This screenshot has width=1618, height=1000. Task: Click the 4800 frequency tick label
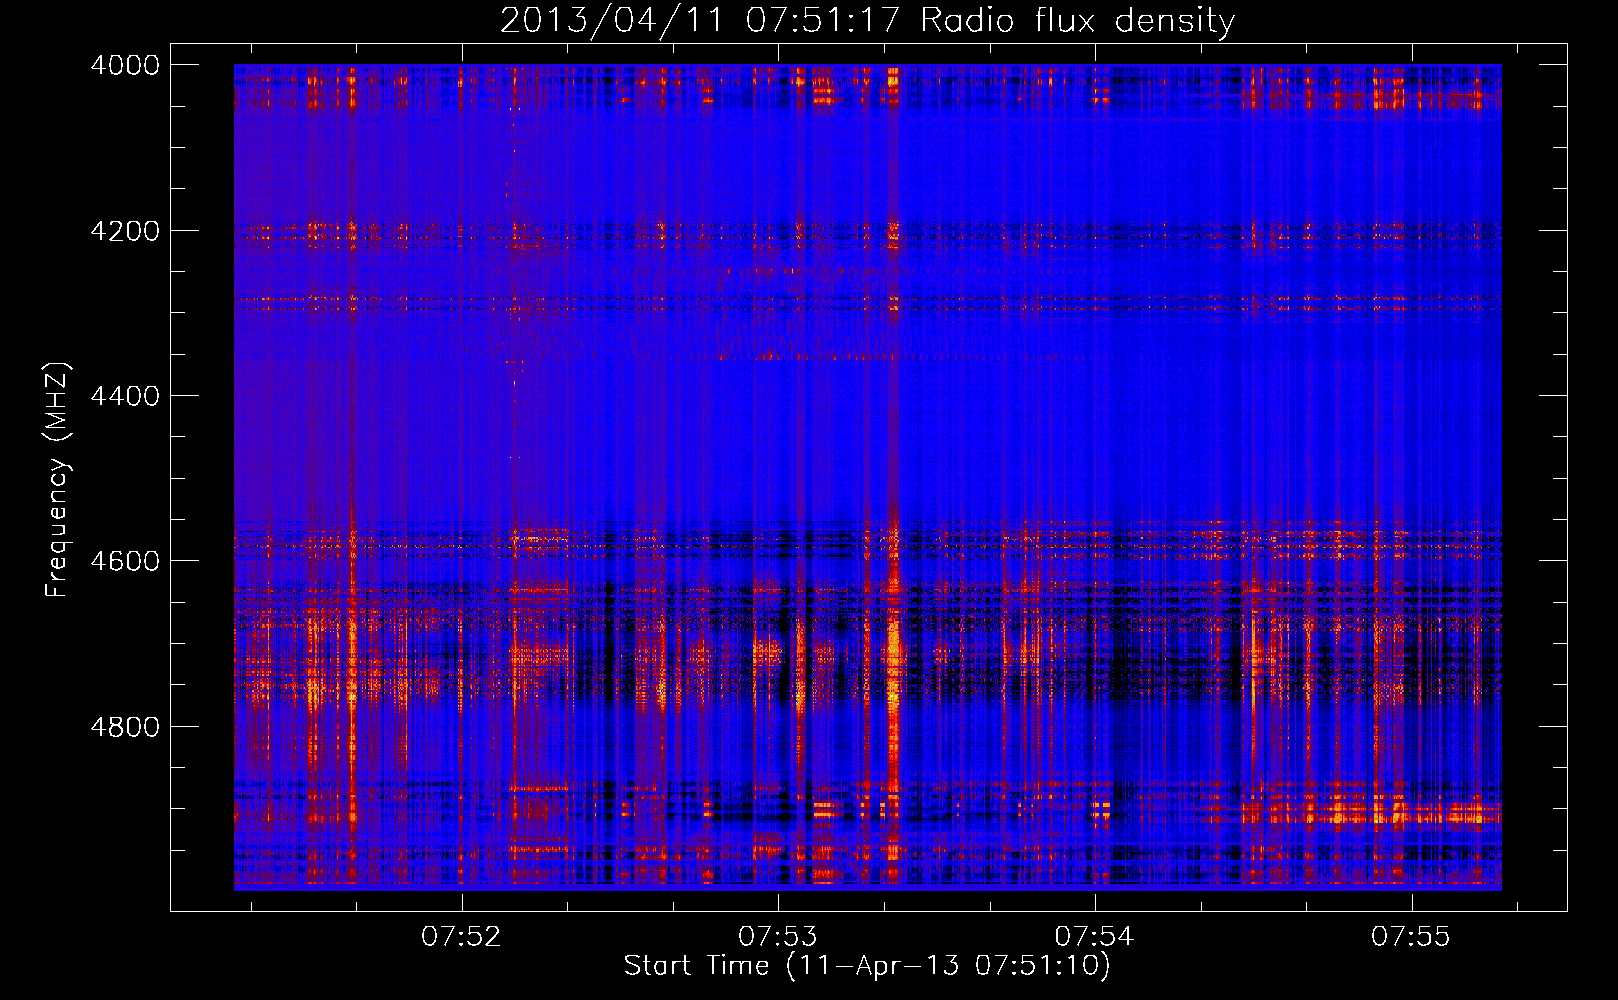tap(125, 726)
